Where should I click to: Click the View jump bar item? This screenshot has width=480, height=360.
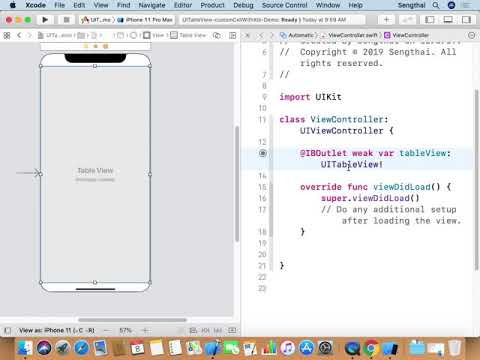click(x=154, y=35)
